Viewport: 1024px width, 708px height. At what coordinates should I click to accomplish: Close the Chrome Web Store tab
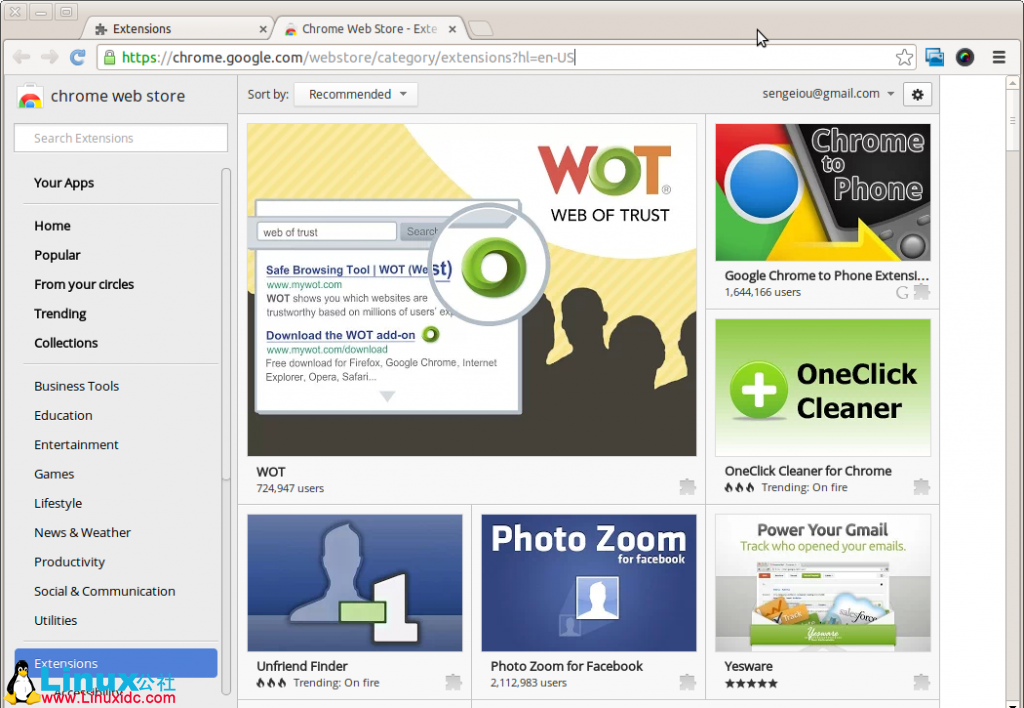click(452, 29)
